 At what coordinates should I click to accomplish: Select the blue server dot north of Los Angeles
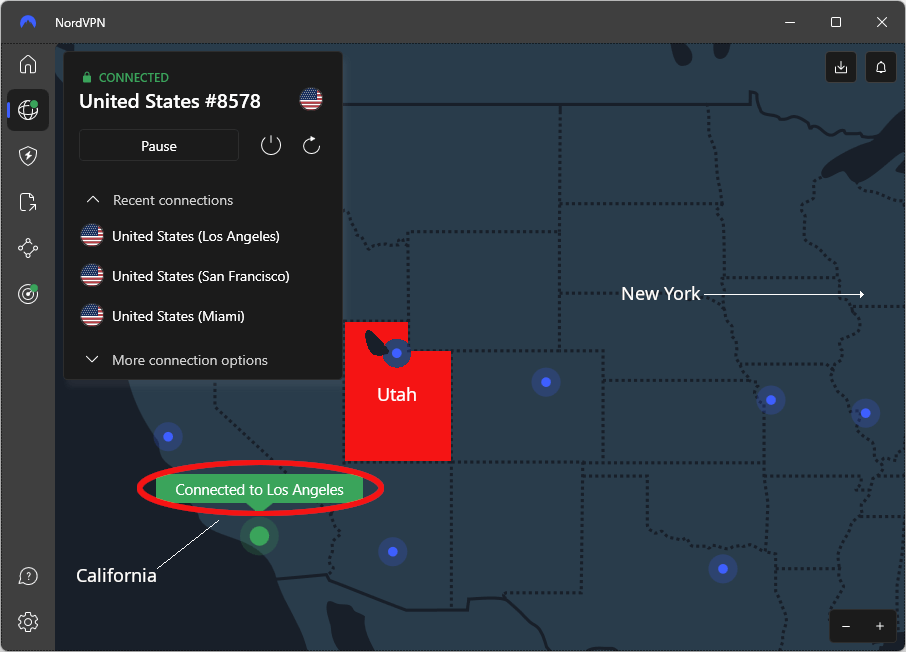click(168, 436)
